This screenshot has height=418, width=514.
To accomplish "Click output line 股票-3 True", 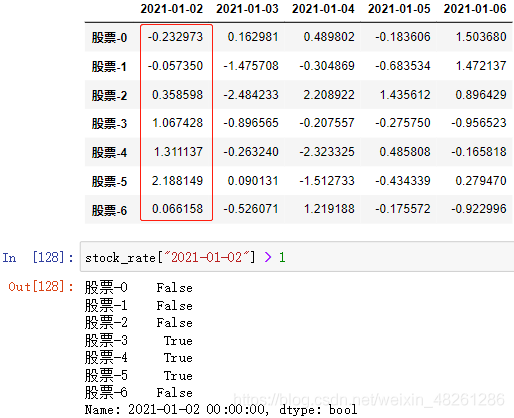I will click(139, 340).
